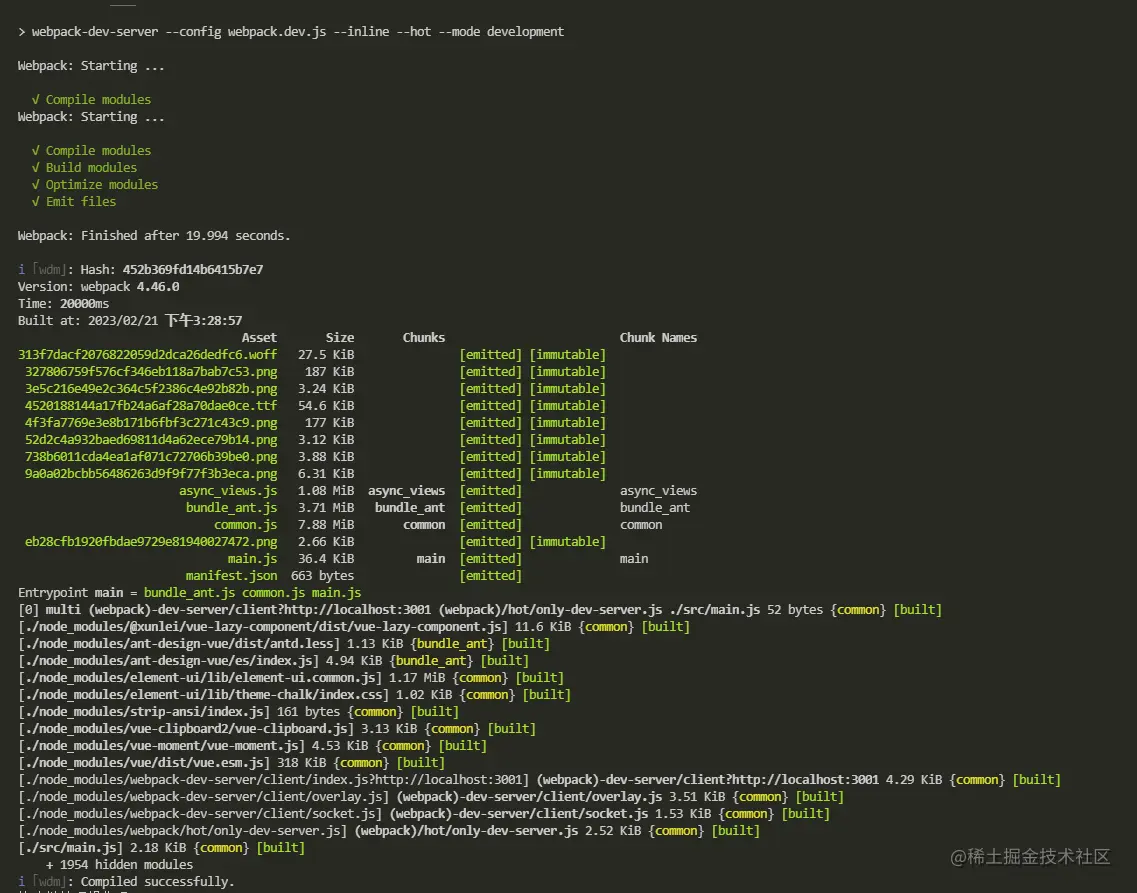Click the strip-ansi/index.js module path
1137x893 pixels.
143,713
